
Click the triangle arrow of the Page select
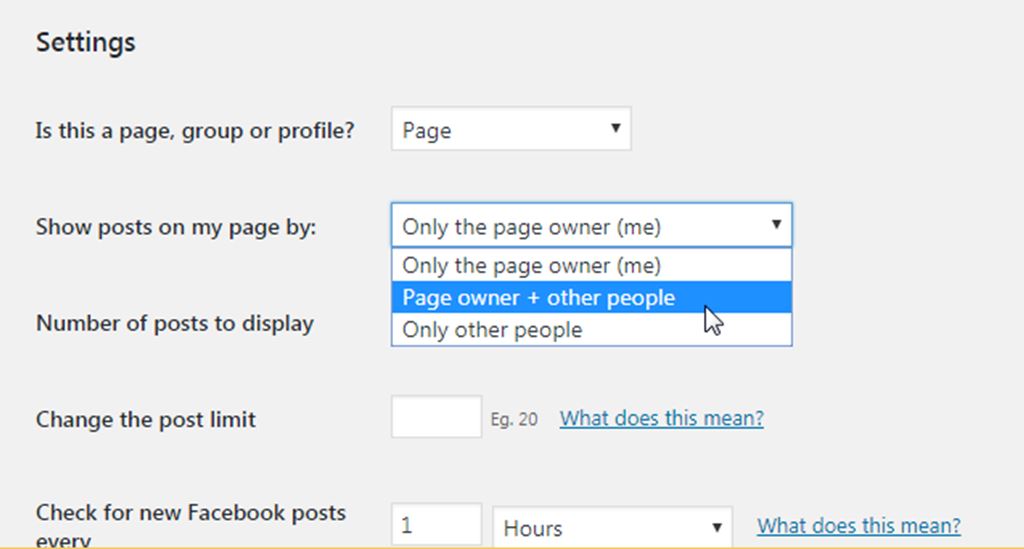(x=615, y=128)
